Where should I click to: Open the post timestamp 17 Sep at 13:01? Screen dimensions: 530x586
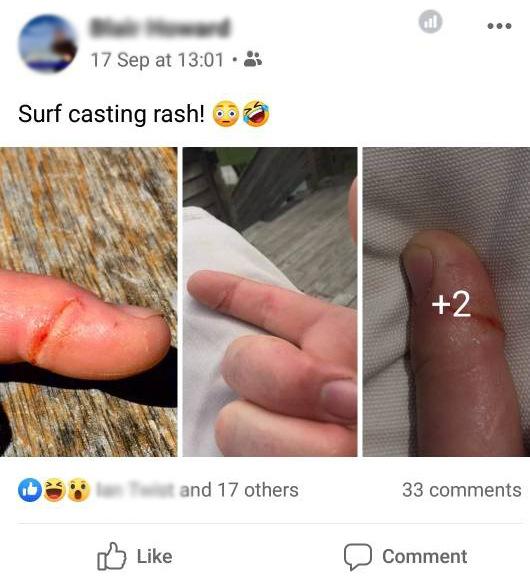[x=157, y=60]
